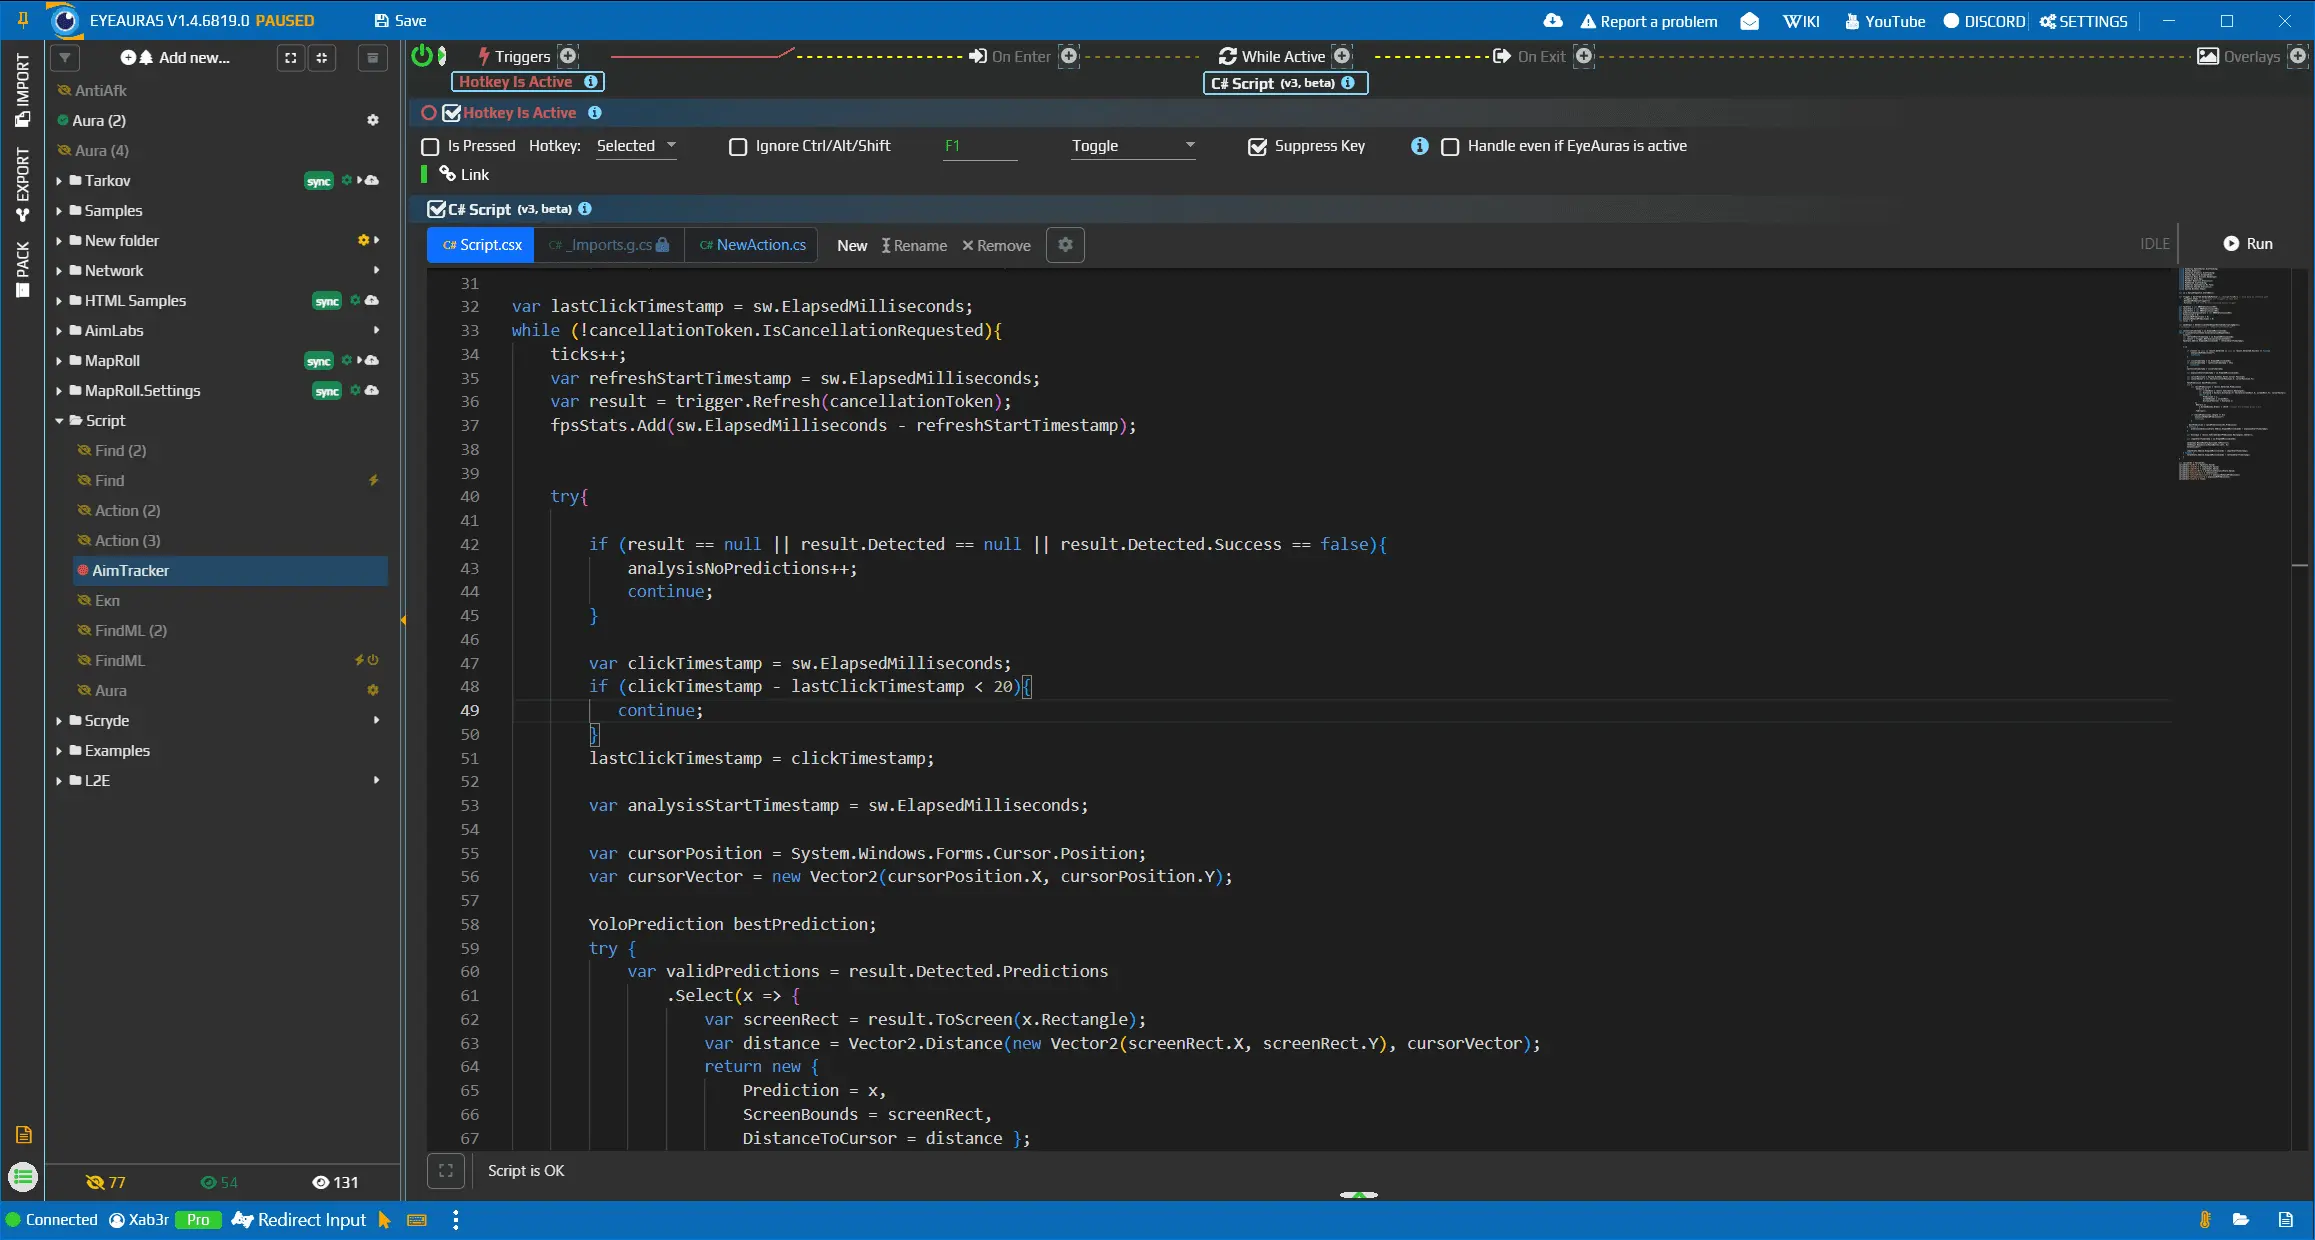Open the filter options in the aura tree
The width and height of the screenshot is (2315, 1240).
click(64, 57)
